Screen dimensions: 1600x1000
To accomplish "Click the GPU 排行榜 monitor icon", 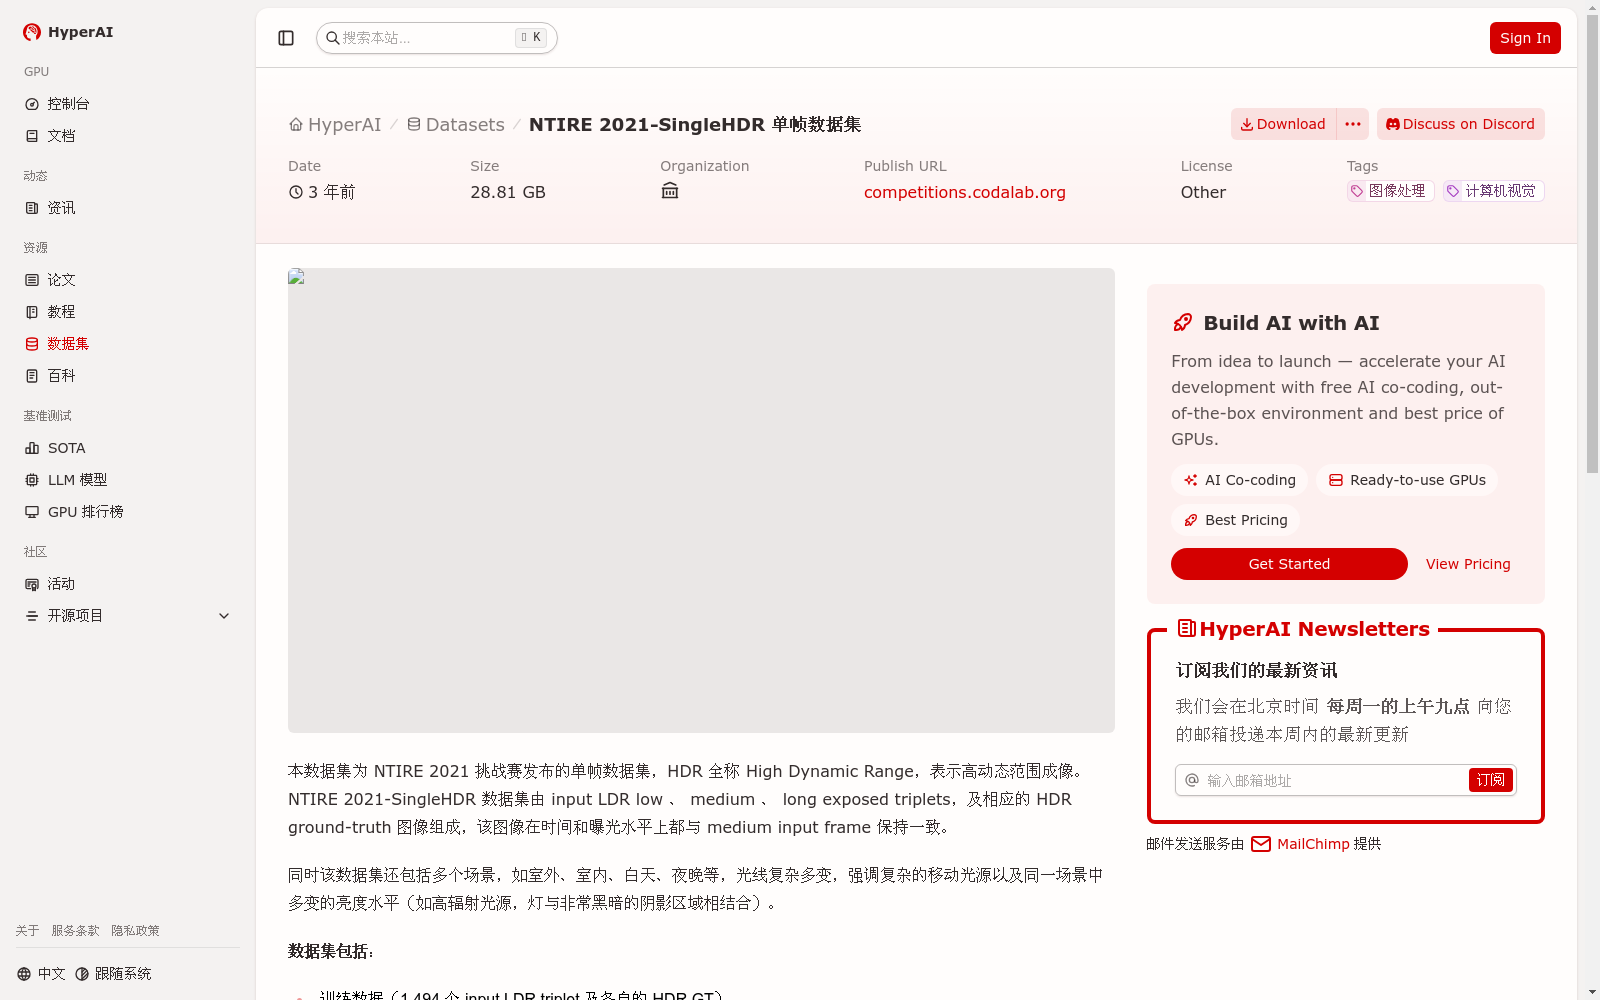I will click(x=32, y=512).
